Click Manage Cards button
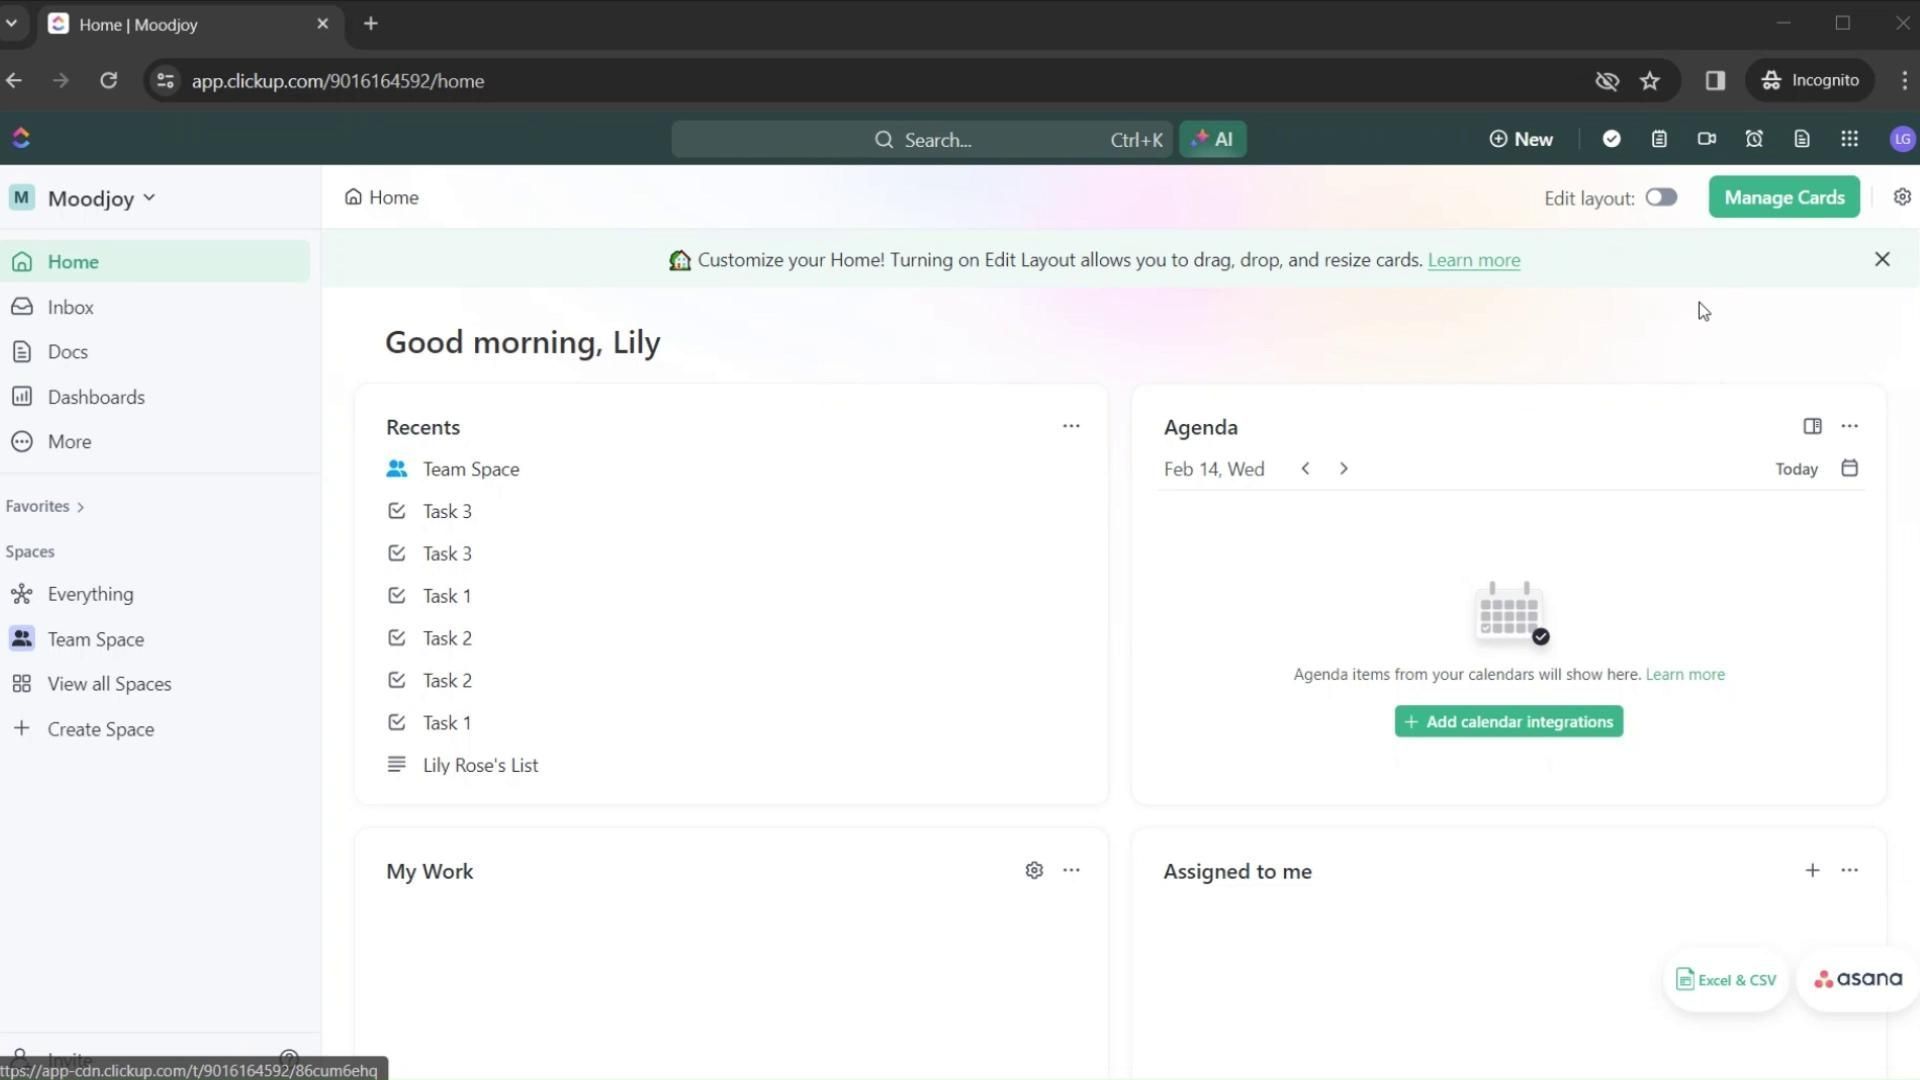Screen dimensions: 1920x1080 click(x=1783, y=197)
